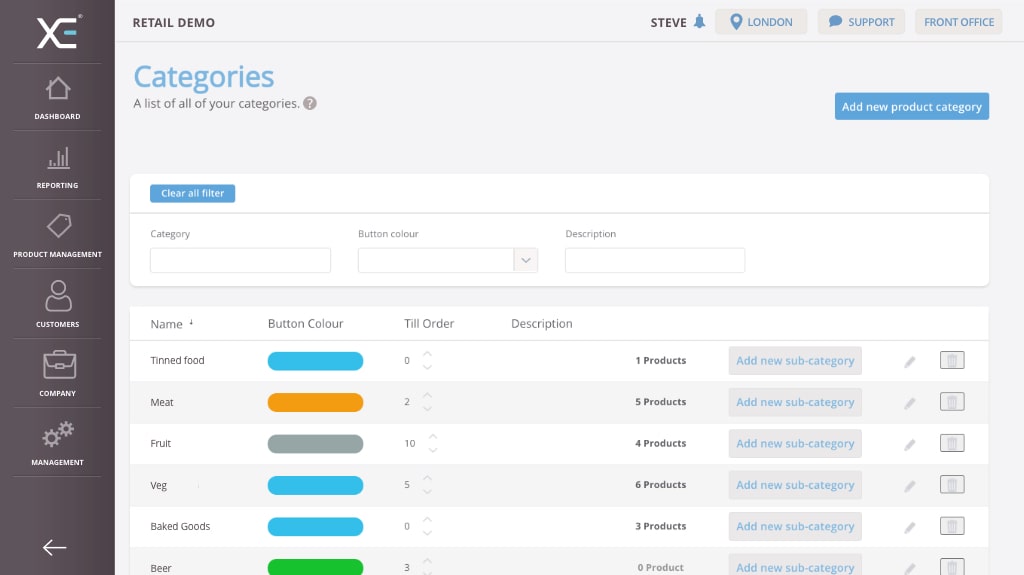Open the Dashboard from the sidebar
Image resolution: width=1024 pixels, height=575 pixels.
point(57,98)
